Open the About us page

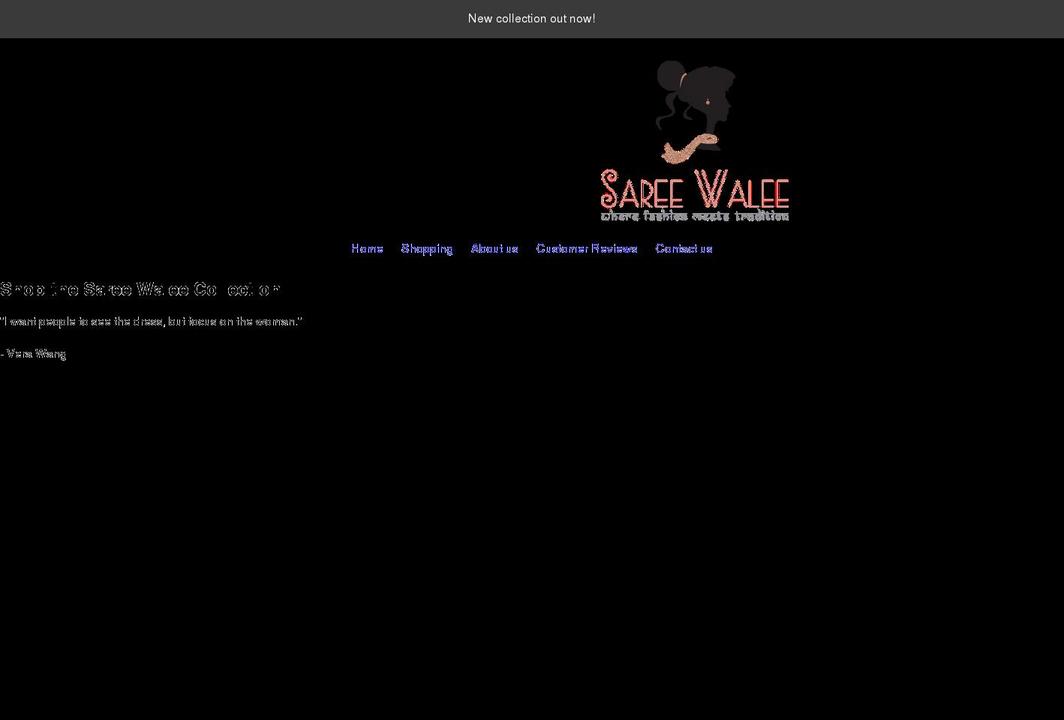coord(494,248)
